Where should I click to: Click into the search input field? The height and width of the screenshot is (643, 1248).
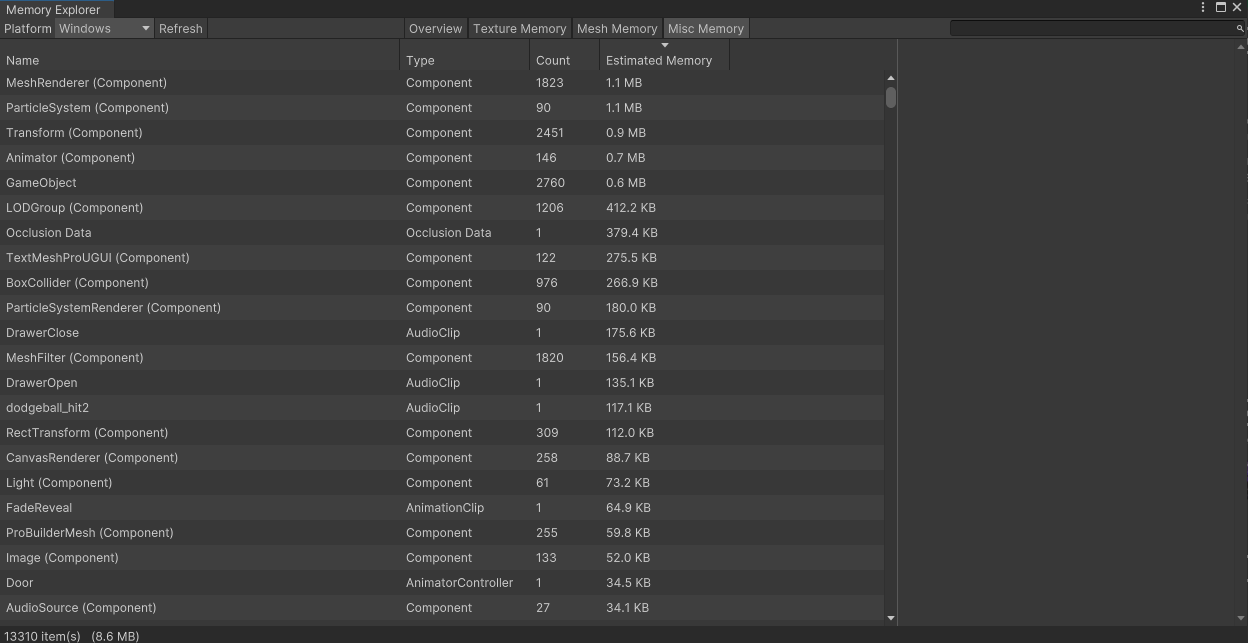click(x=1090, y=29)
